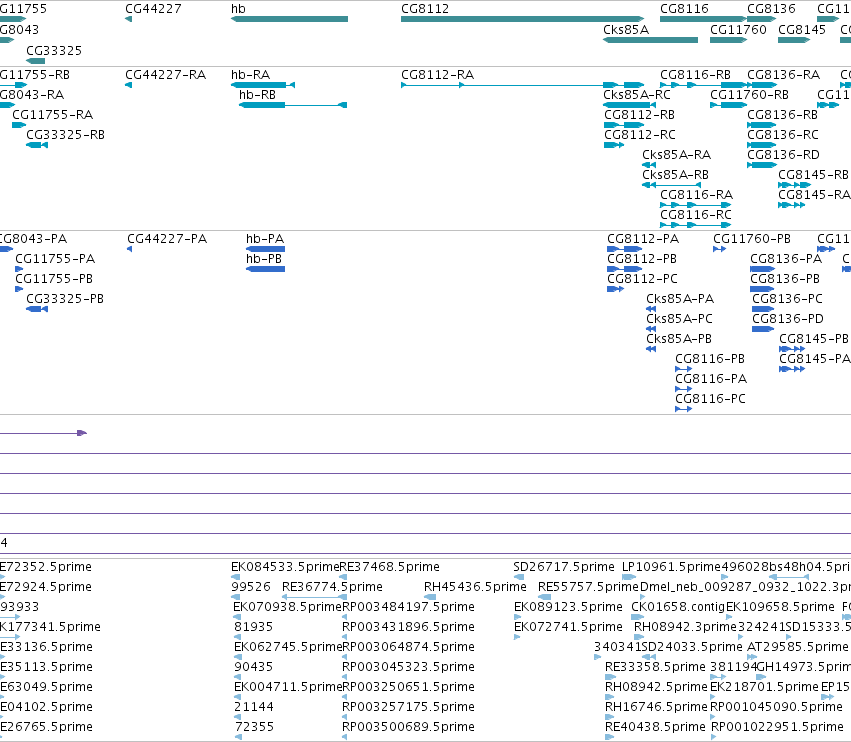
Task: Select the CG11755-RA transcript label
Action: [x=53, y=115]
